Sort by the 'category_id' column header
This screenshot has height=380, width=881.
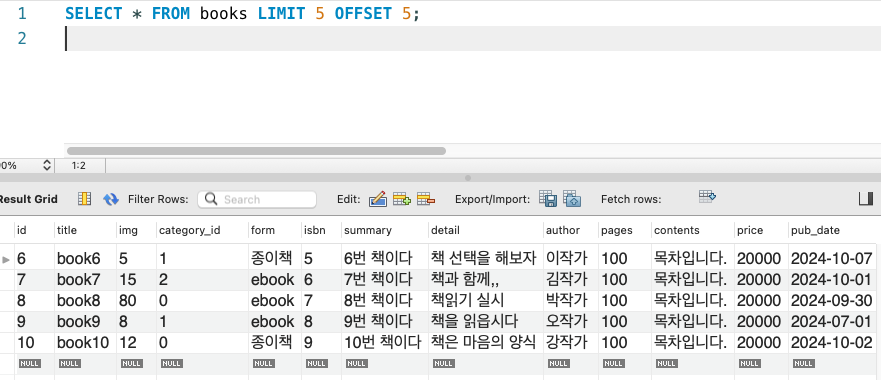[x=189, y=230]
